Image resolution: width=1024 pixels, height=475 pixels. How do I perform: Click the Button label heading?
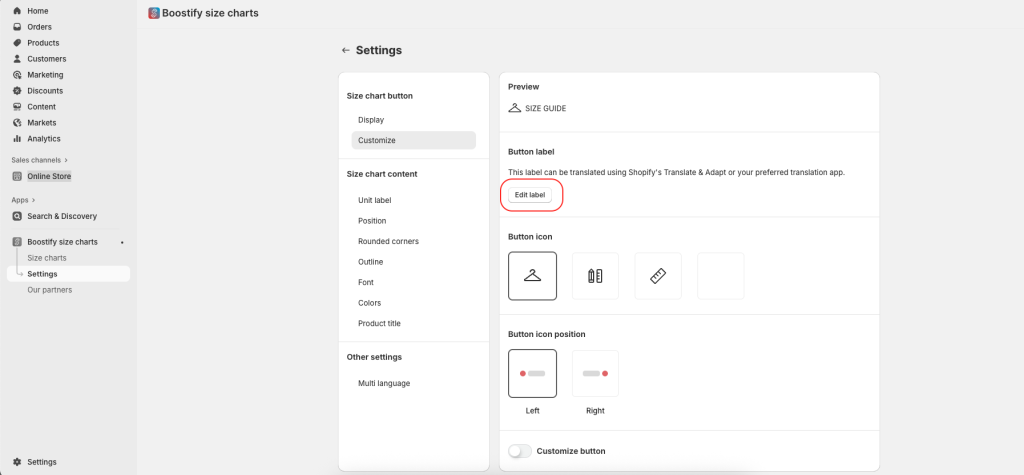pos(531,152)
